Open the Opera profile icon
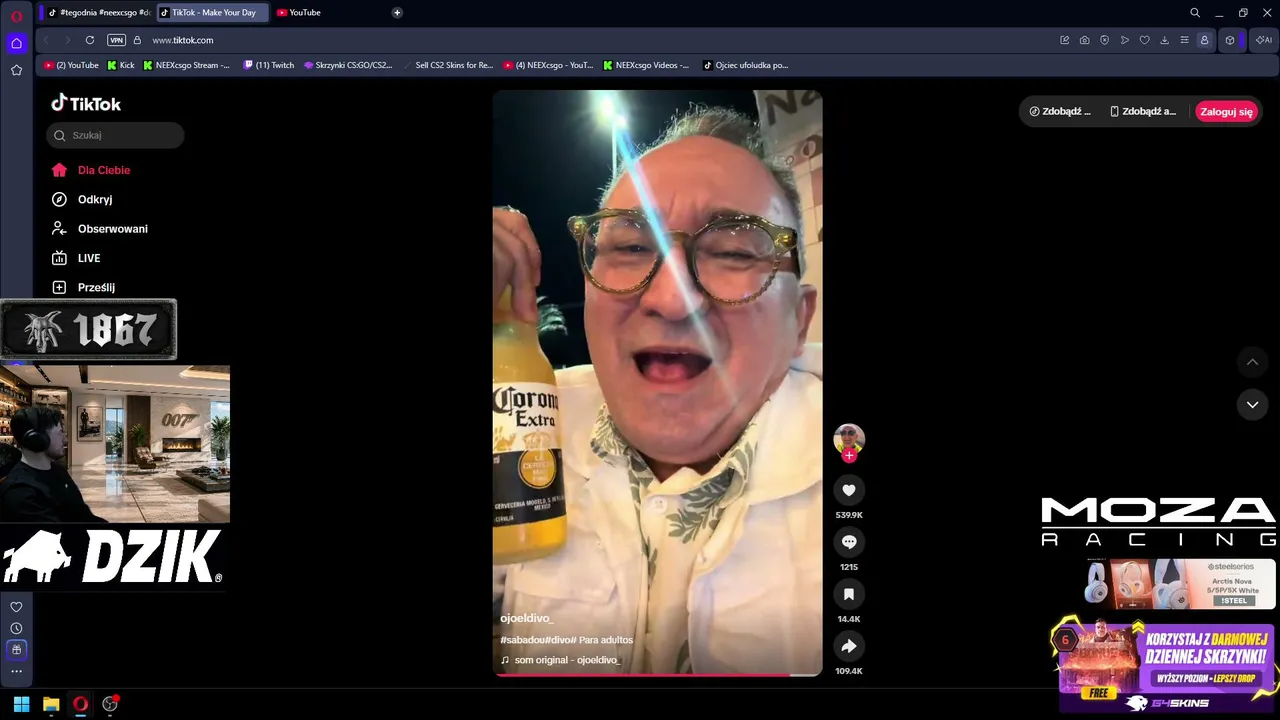Viewport: 1280px width, 720px height. [1204, 40]
